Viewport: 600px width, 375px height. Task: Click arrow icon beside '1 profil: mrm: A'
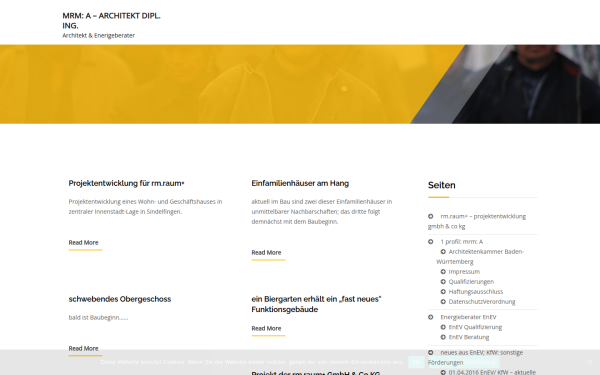pyautogui.click(x=430, y=242)
